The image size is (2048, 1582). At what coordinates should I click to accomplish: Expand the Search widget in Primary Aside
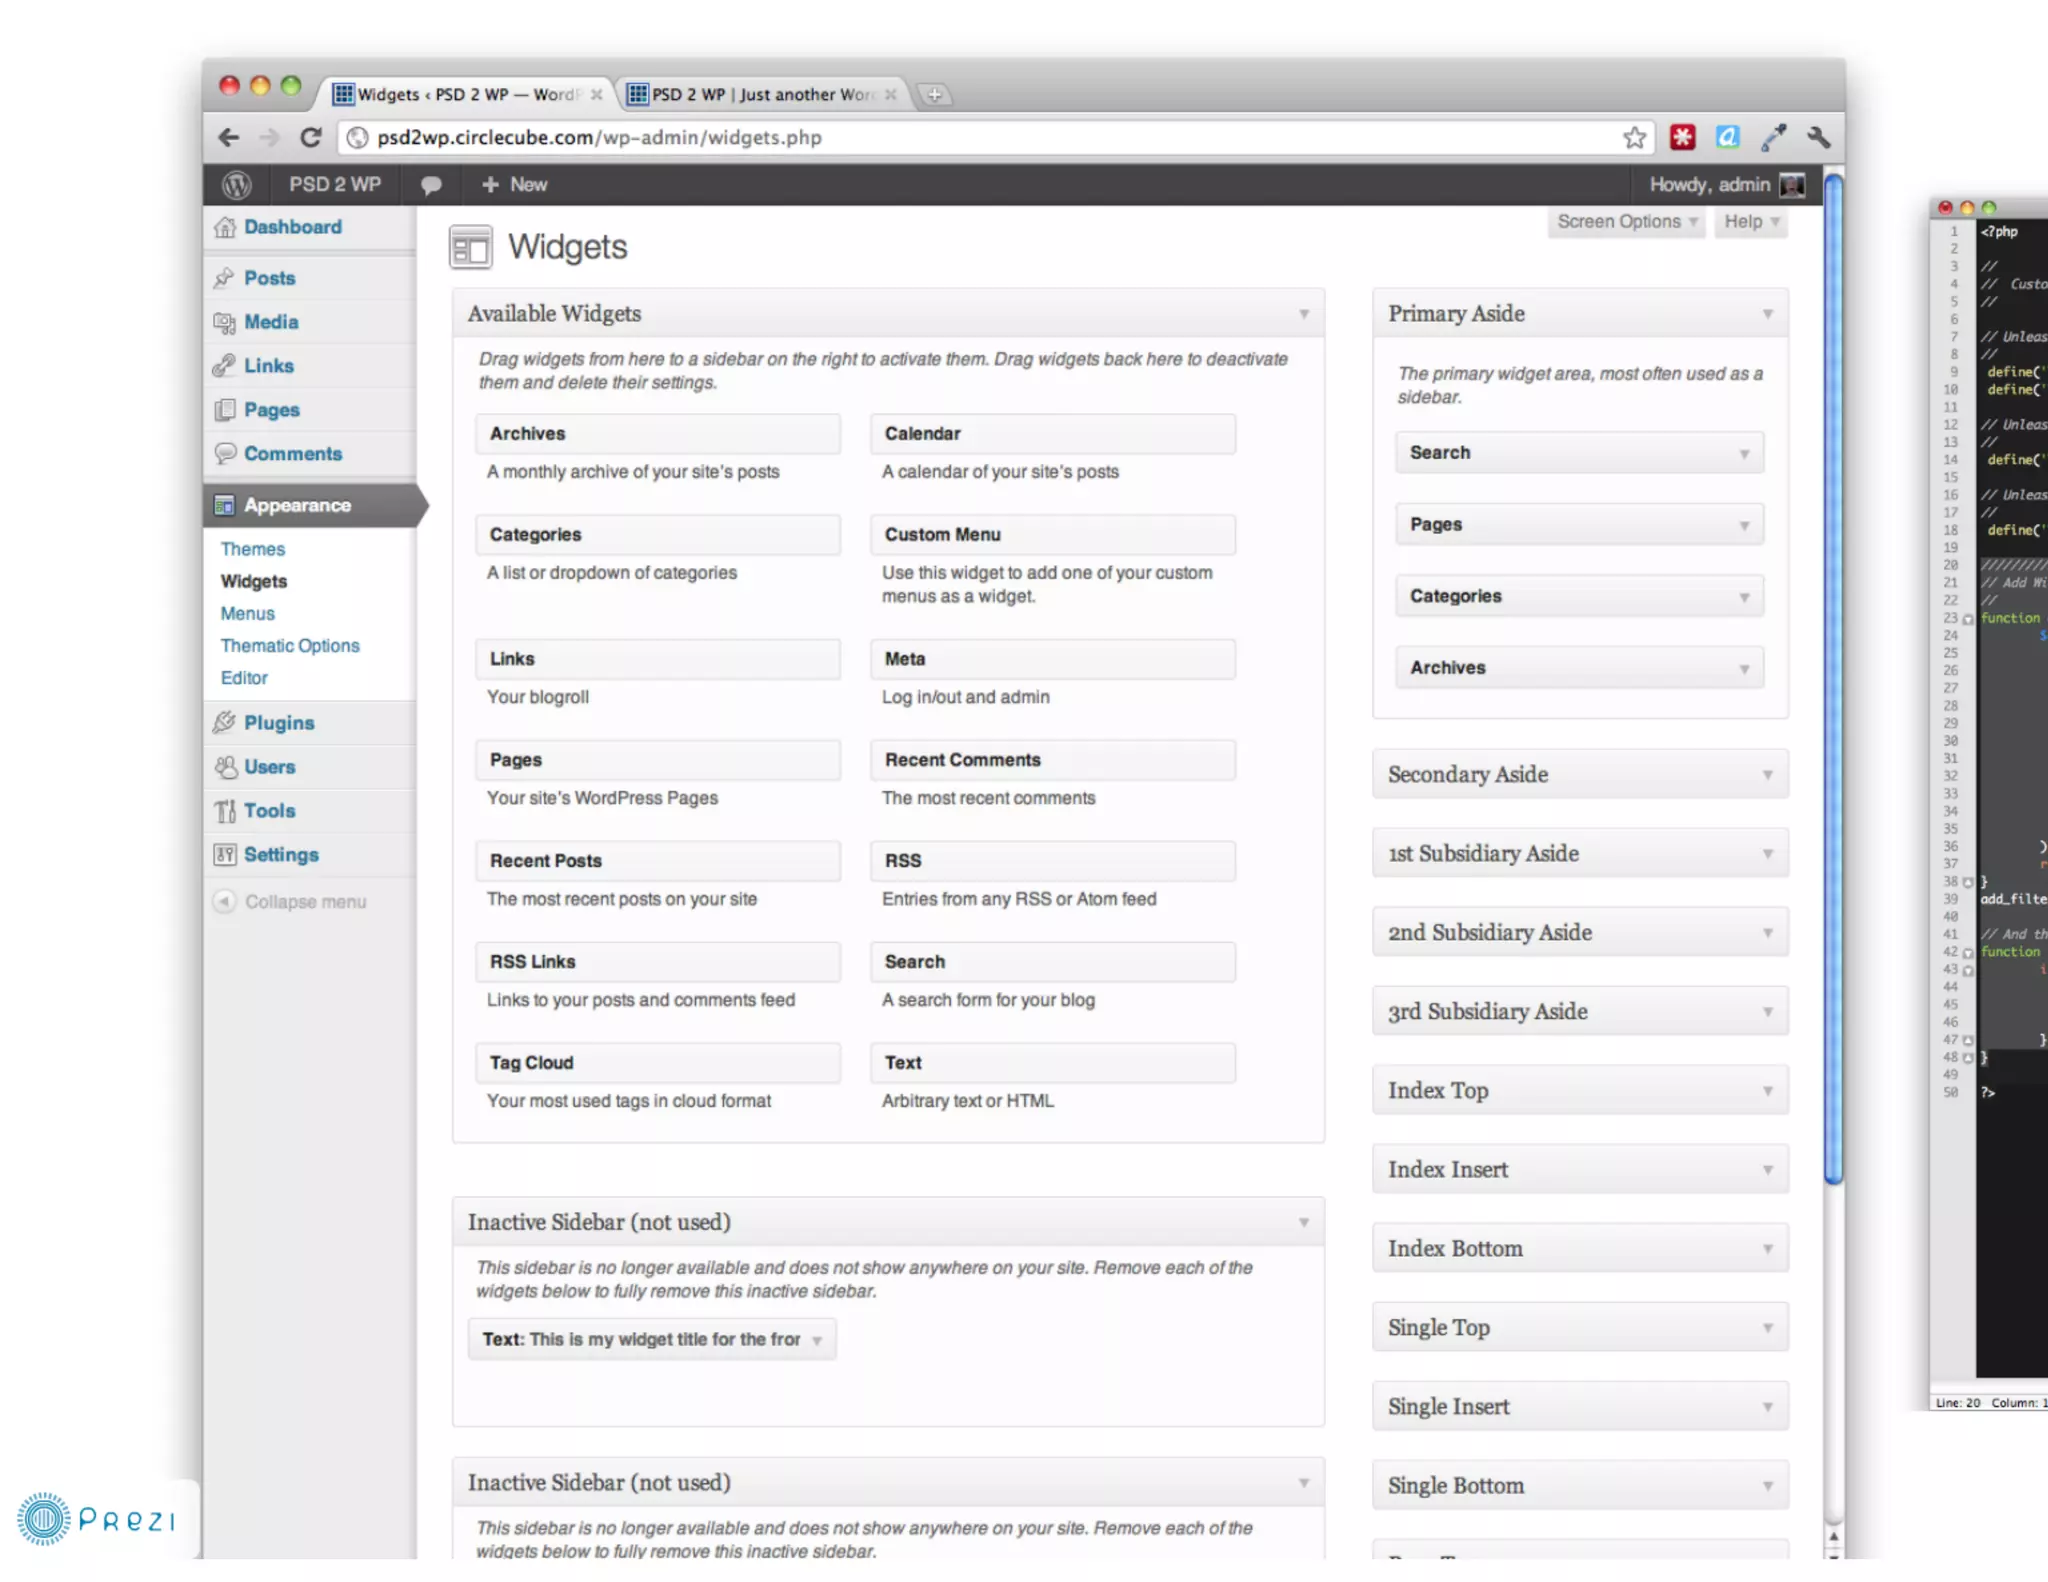(1744, 454)
